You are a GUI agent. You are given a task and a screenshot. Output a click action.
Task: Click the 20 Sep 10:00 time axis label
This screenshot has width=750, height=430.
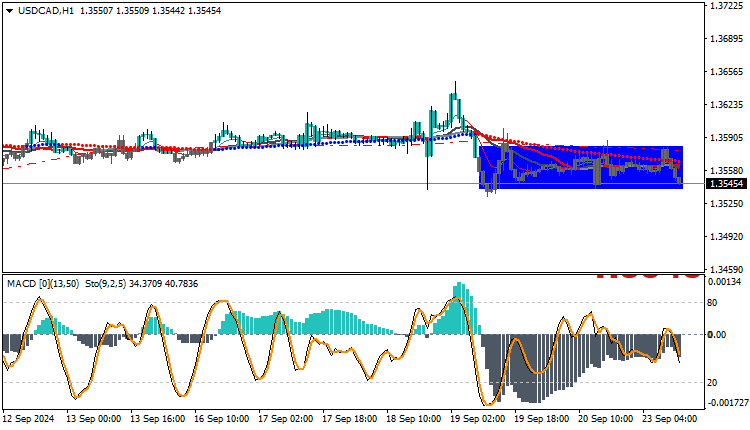[606, 419]
